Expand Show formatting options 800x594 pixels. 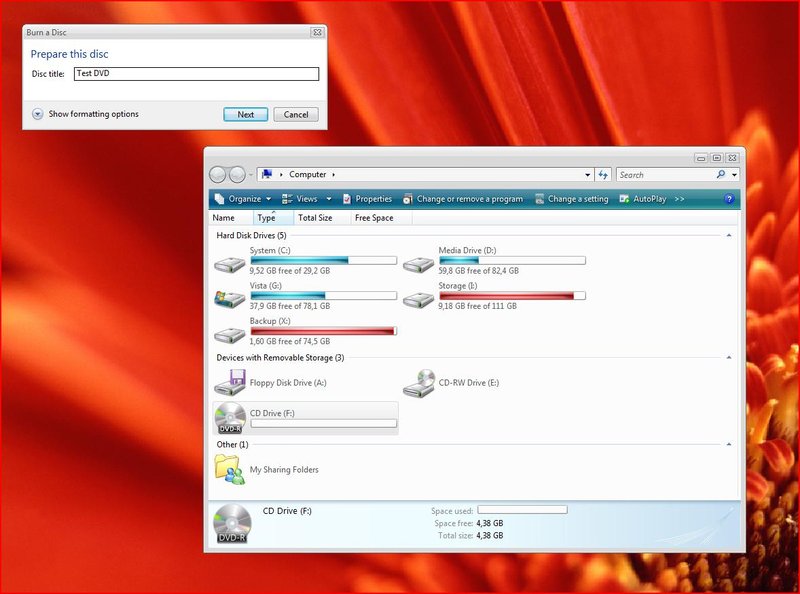pos(38,114)
